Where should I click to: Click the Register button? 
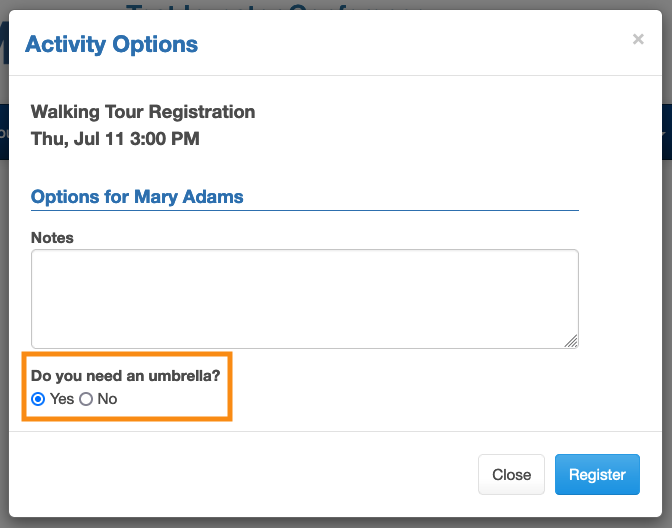coord(597,475)
